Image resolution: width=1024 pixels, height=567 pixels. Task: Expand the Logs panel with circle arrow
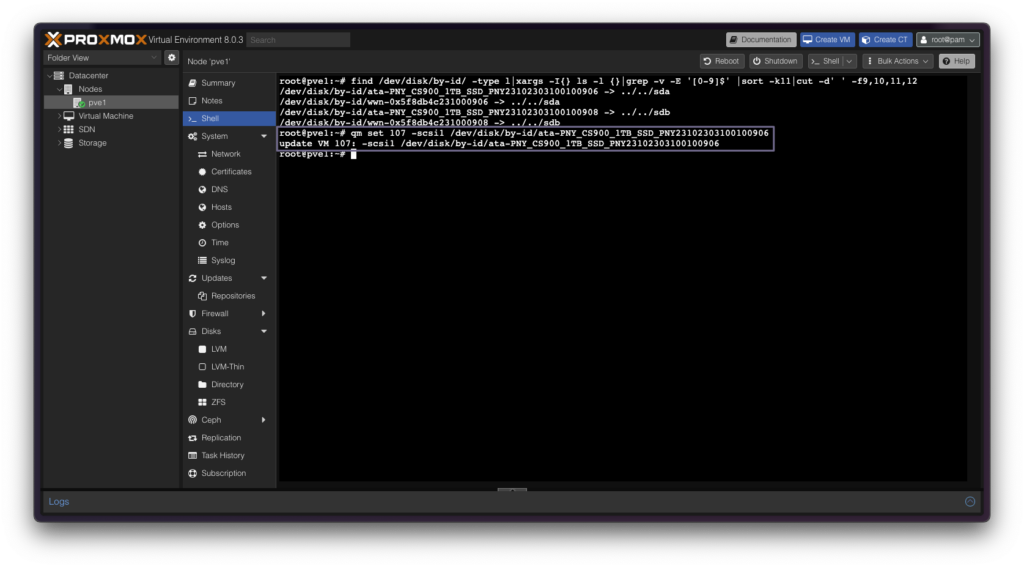[x=970, y=502]
